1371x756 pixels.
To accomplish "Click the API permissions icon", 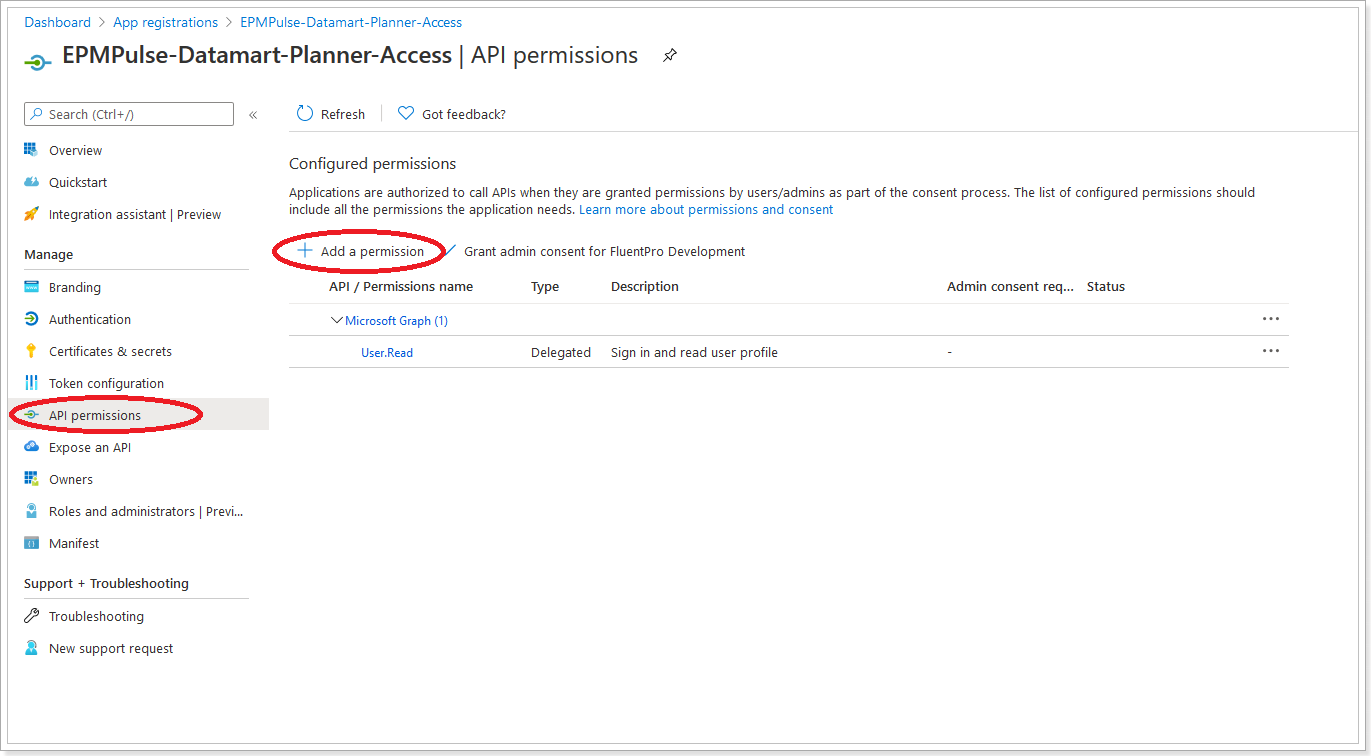I will (31, 415).
